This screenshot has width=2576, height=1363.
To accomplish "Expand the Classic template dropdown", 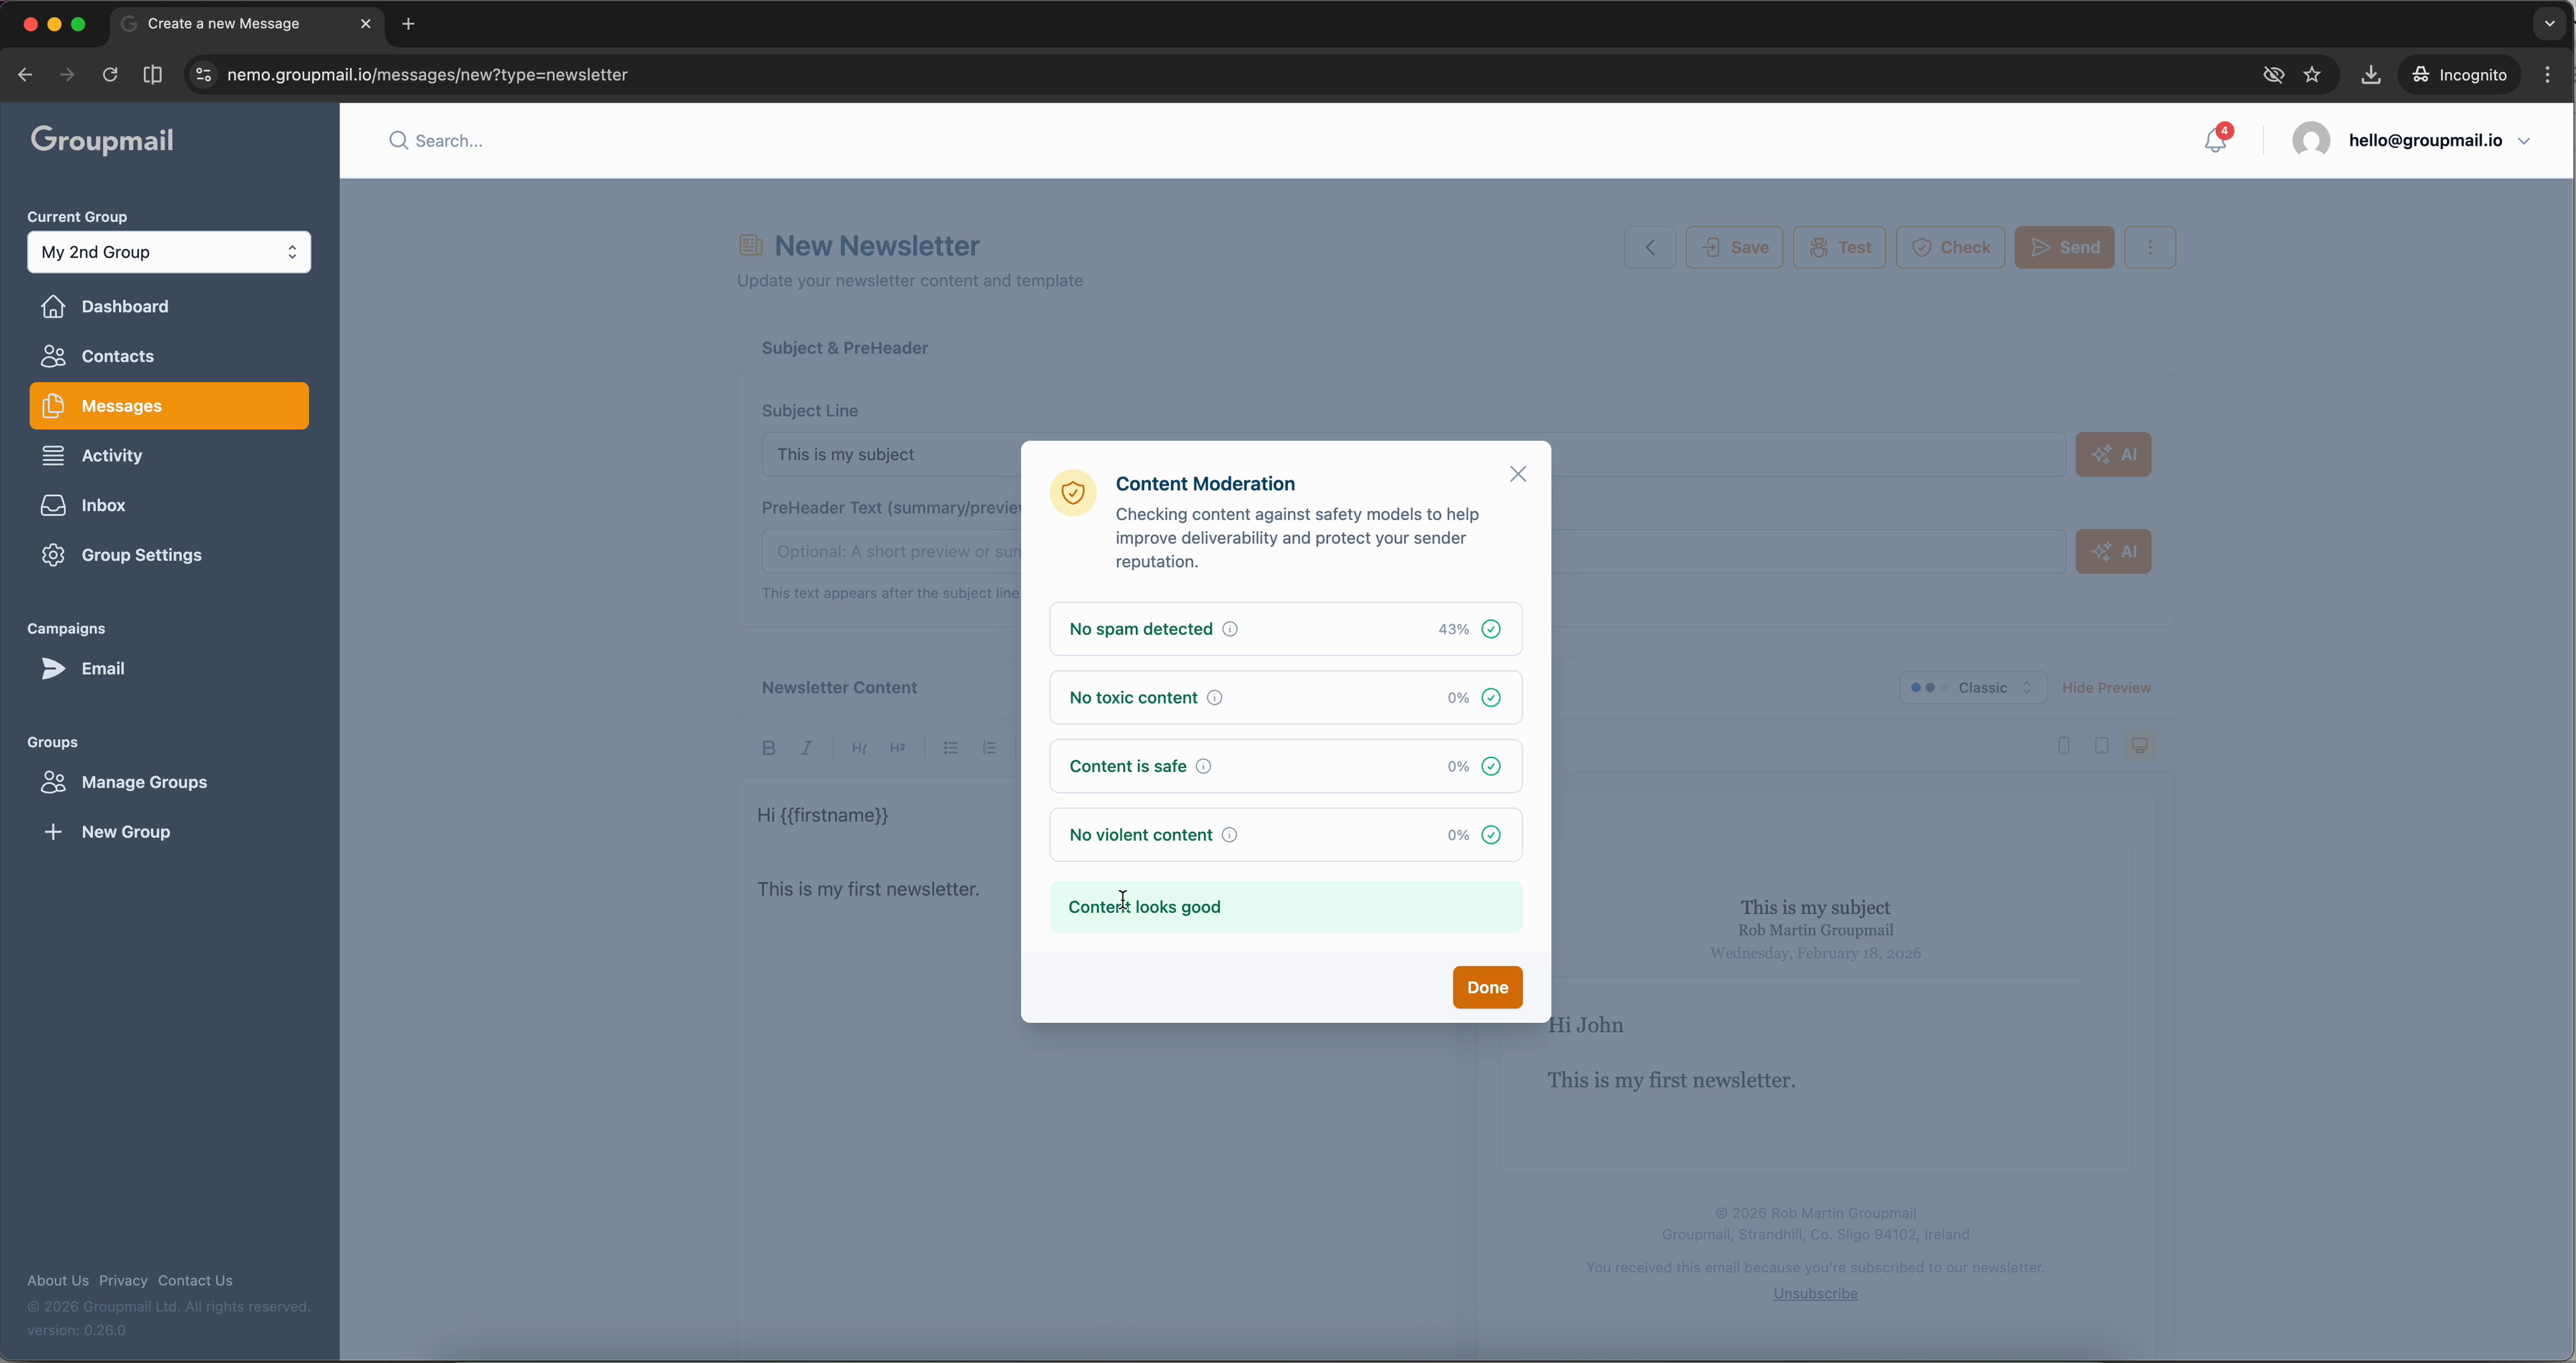I will coord(1972,688).
